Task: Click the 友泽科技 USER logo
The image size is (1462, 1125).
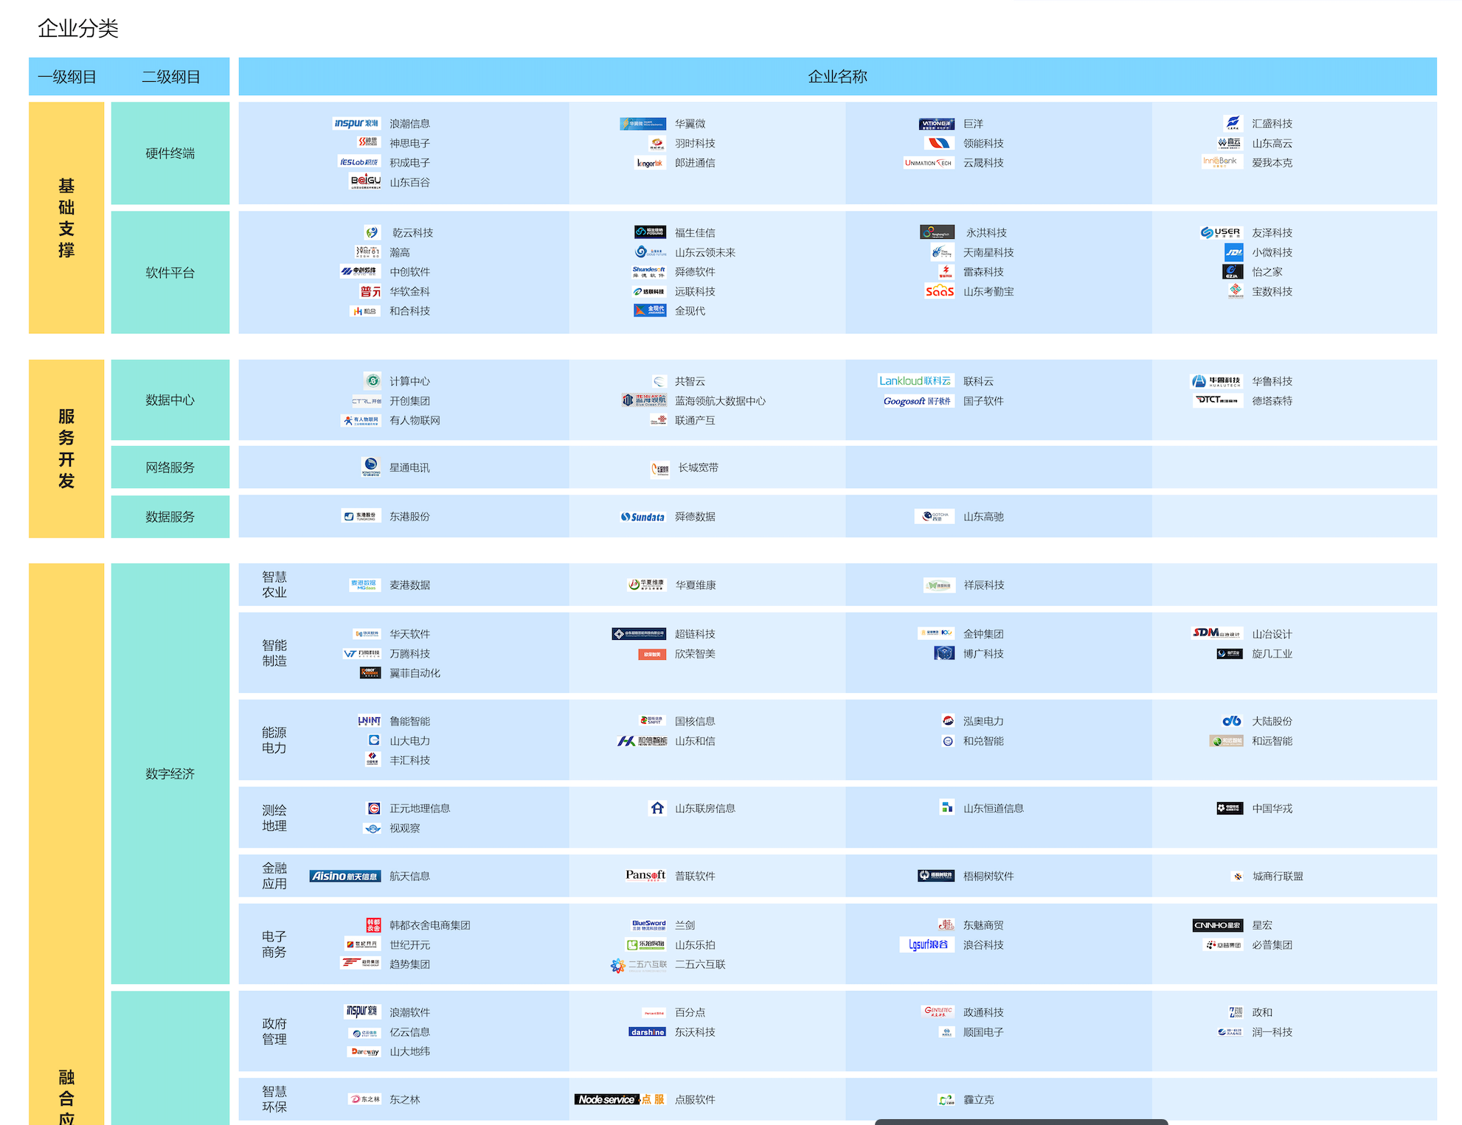Action: click(1221, 232)
